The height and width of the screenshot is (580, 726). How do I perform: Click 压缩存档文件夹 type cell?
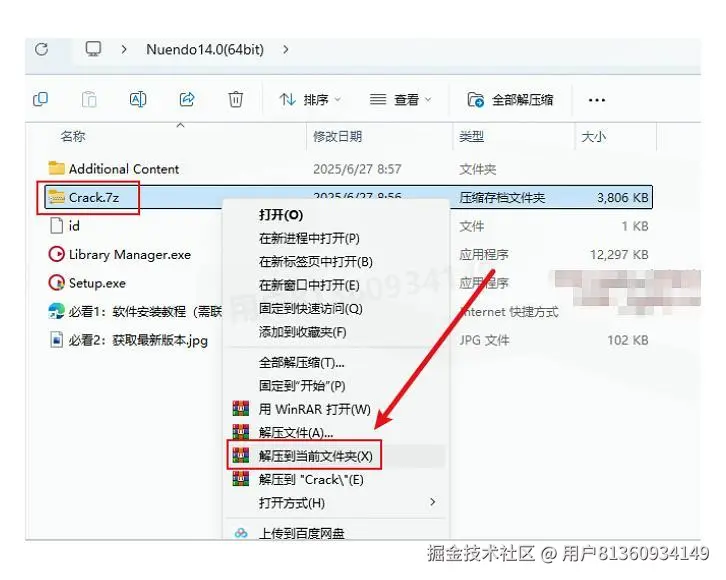pos(502,198)
